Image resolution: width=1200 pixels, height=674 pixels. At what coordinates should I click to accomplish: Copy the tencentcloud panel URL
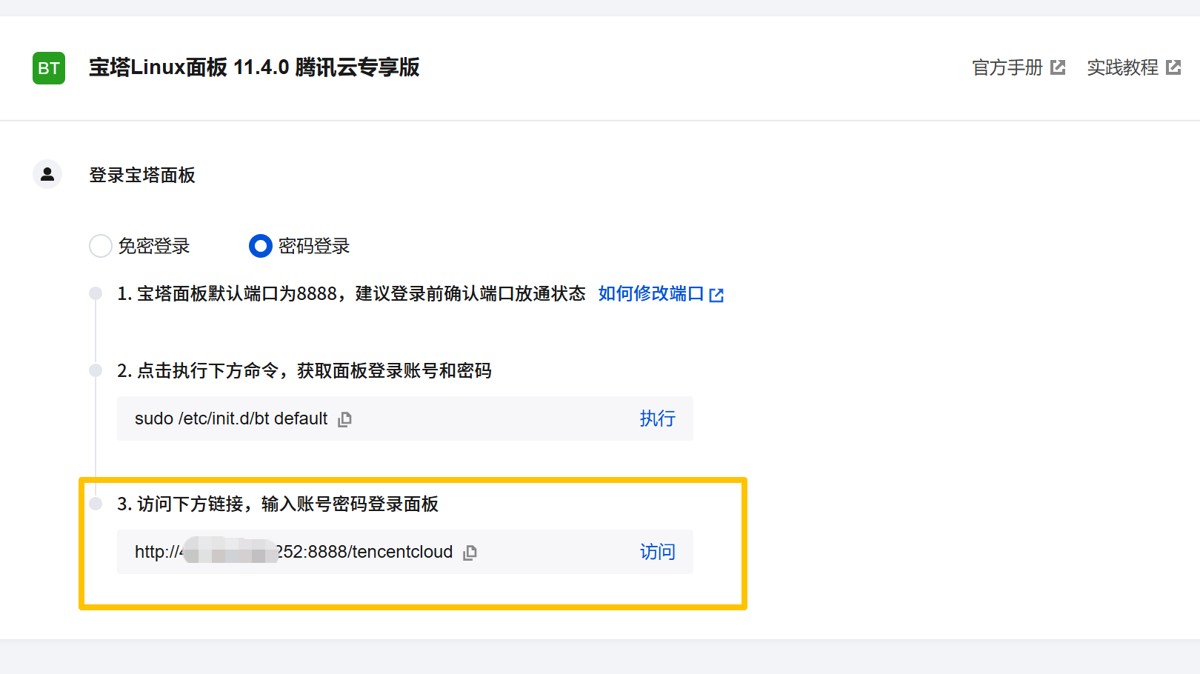[470, 552]
